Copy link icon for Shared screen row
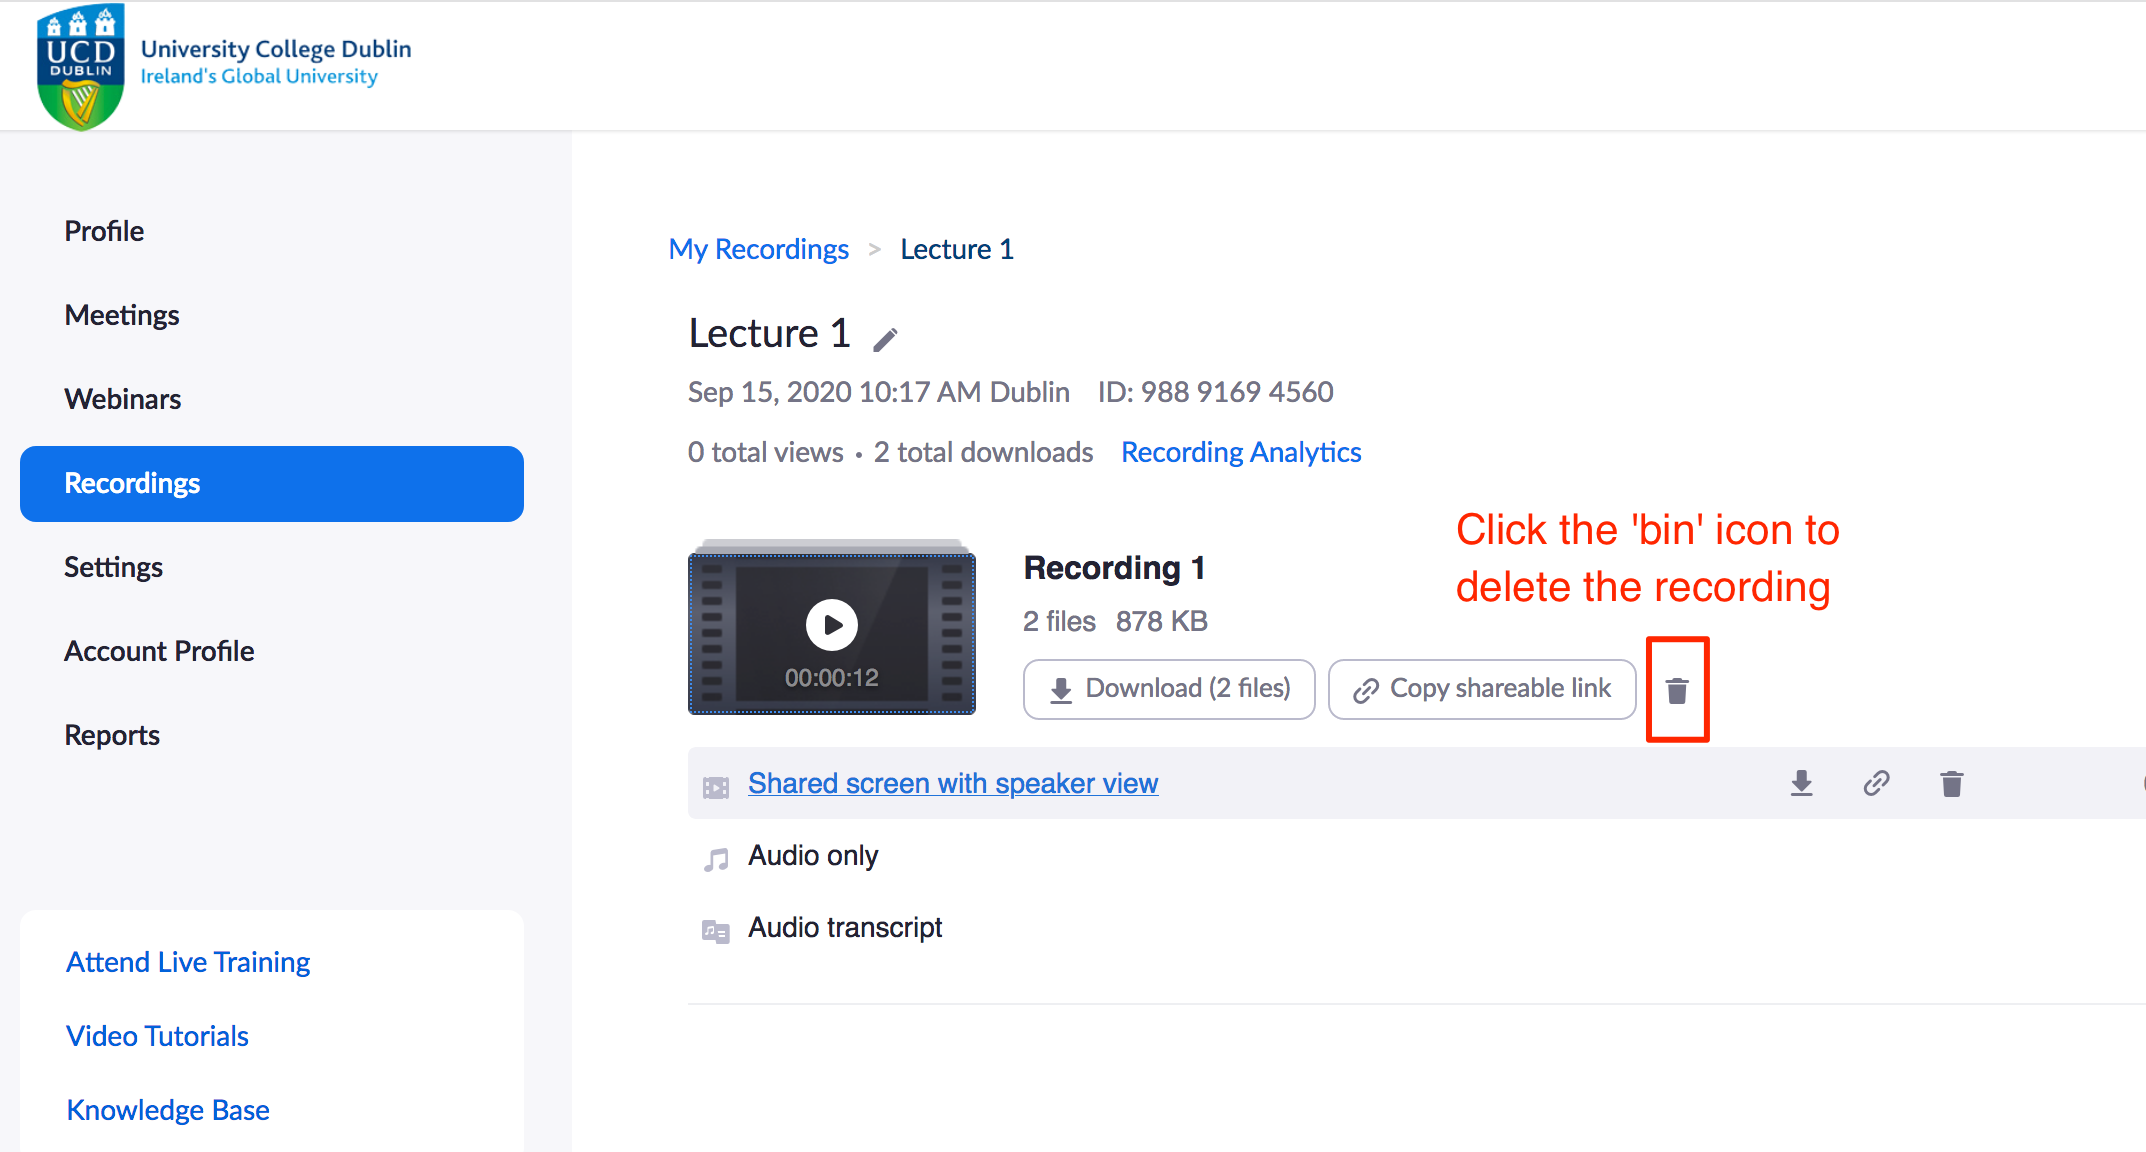The width and height of the screenshot is (2146, 1152). (x=1876, y=783)
